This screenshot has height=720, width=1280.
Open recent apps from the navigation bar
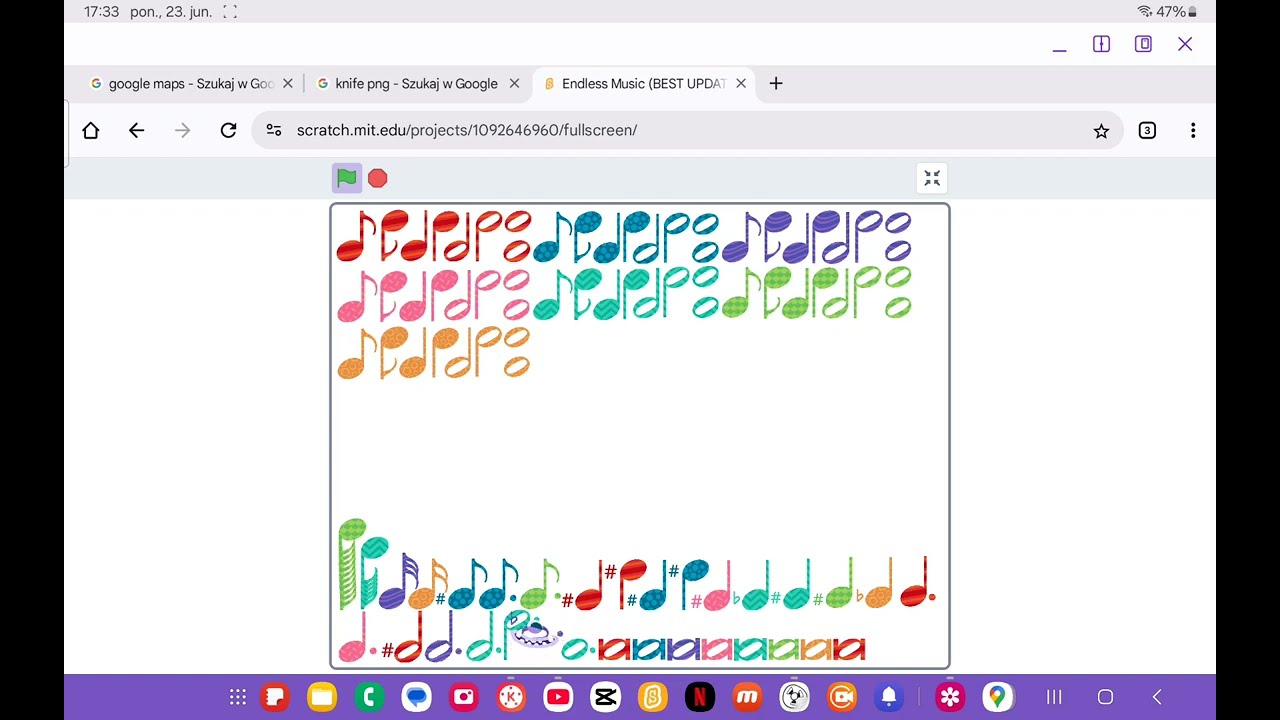[x=1054, y=697]
